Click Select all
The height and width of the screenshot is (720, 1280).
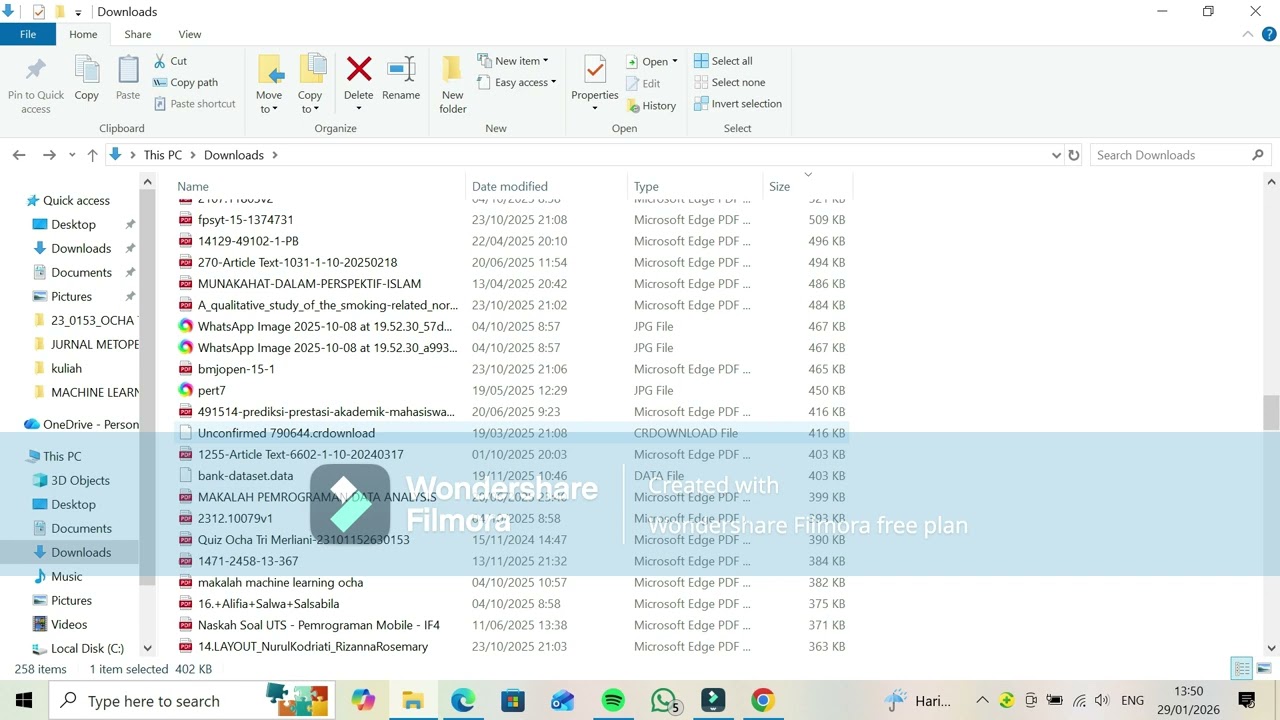click(723, 61)
